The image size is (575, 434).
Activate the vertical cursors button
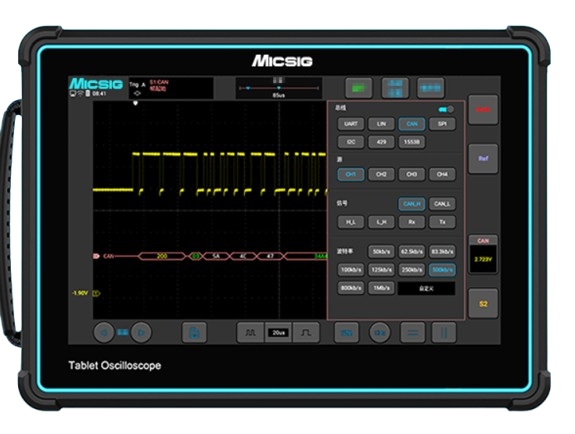coord(444,332)
